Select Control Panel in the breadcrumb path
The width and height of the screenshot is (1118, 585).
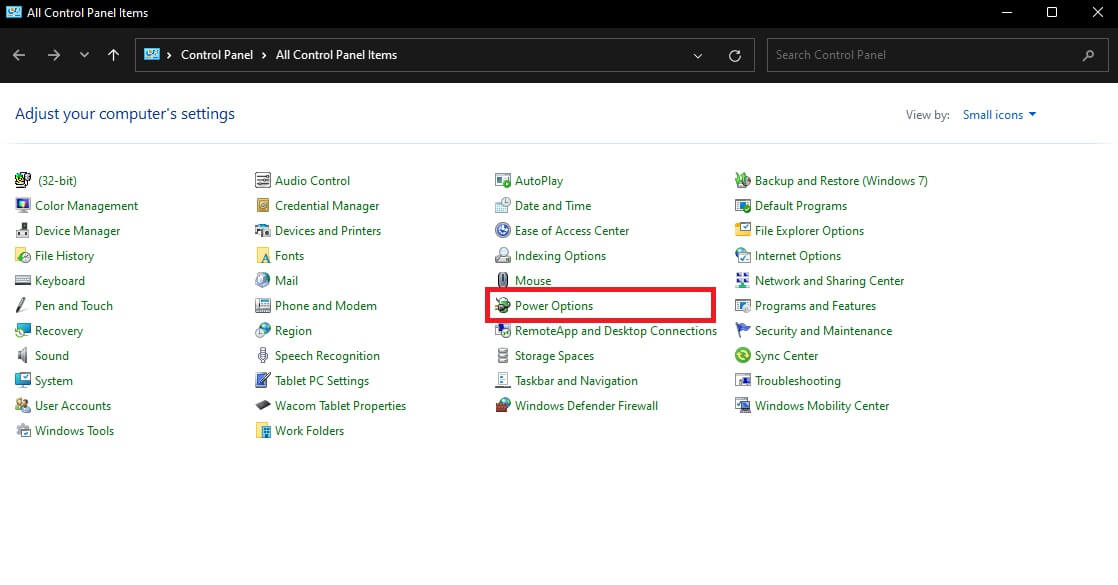click(217, 55)
